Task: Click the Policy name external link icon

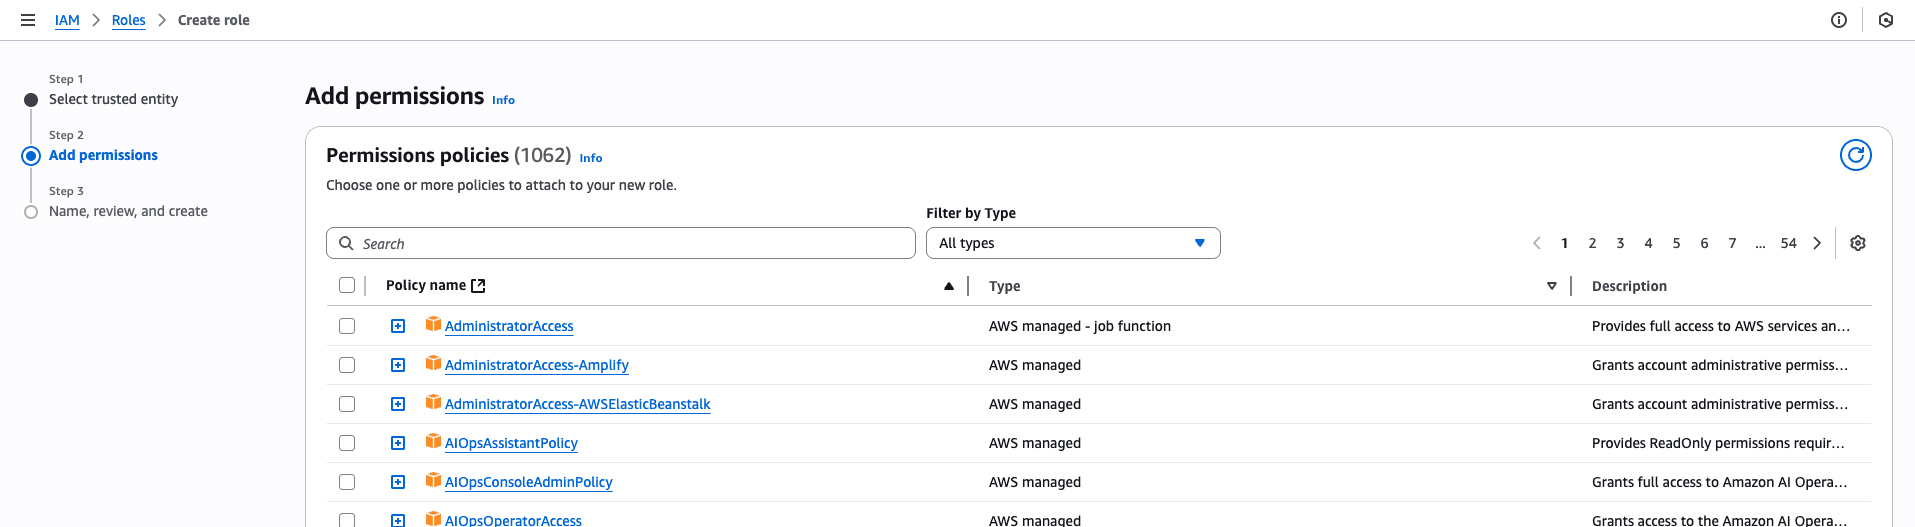Action: click(478, 286)
